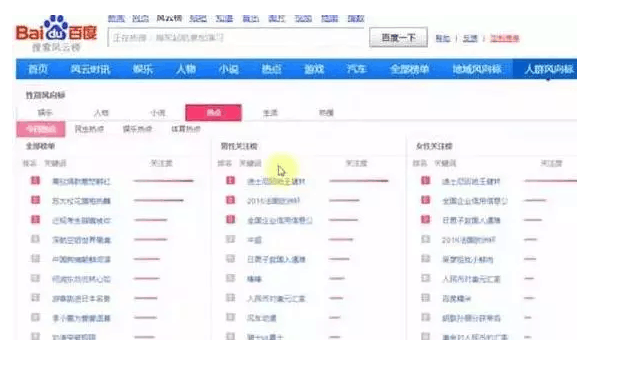Select the 生活 category tab under 性别风向标
This screenshot has height=384, width=624.
pyautogui.click(x=270, y=113)
